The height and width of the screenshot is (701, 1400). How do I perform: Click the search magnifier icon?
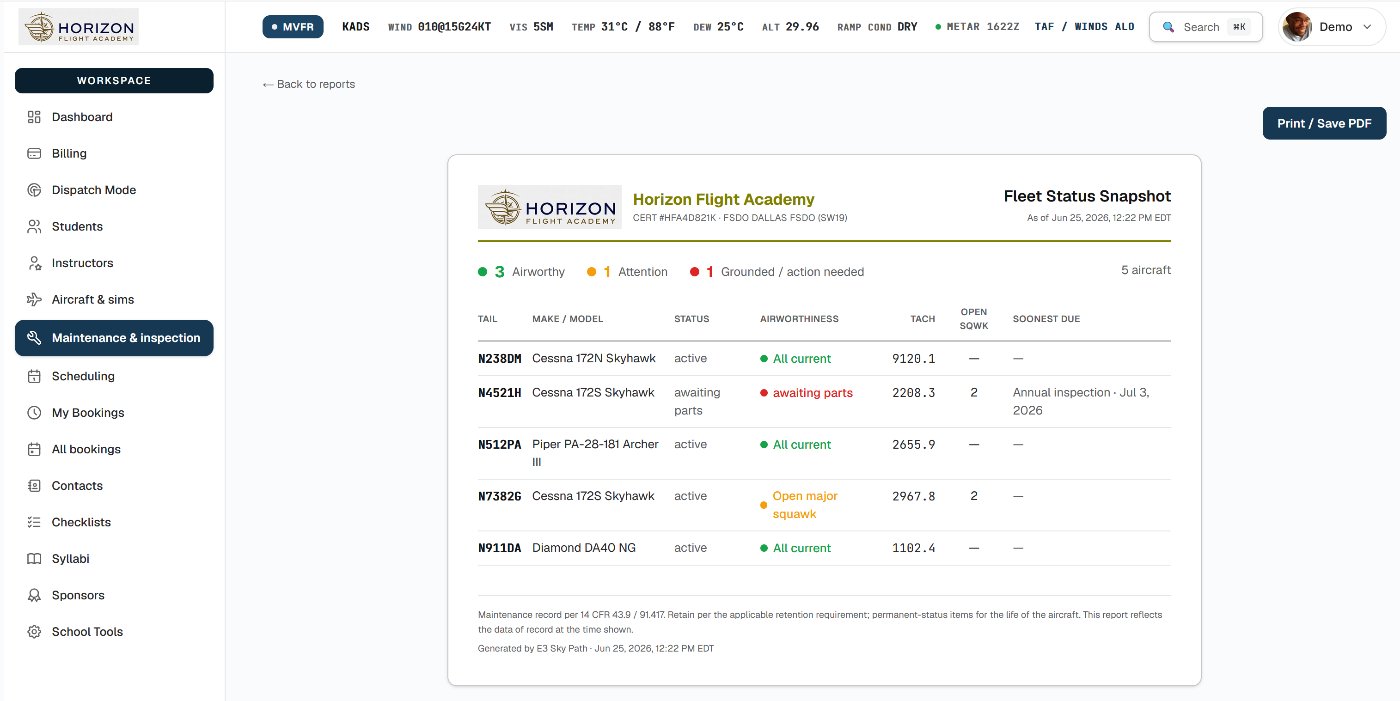[x=1168, y=27]
